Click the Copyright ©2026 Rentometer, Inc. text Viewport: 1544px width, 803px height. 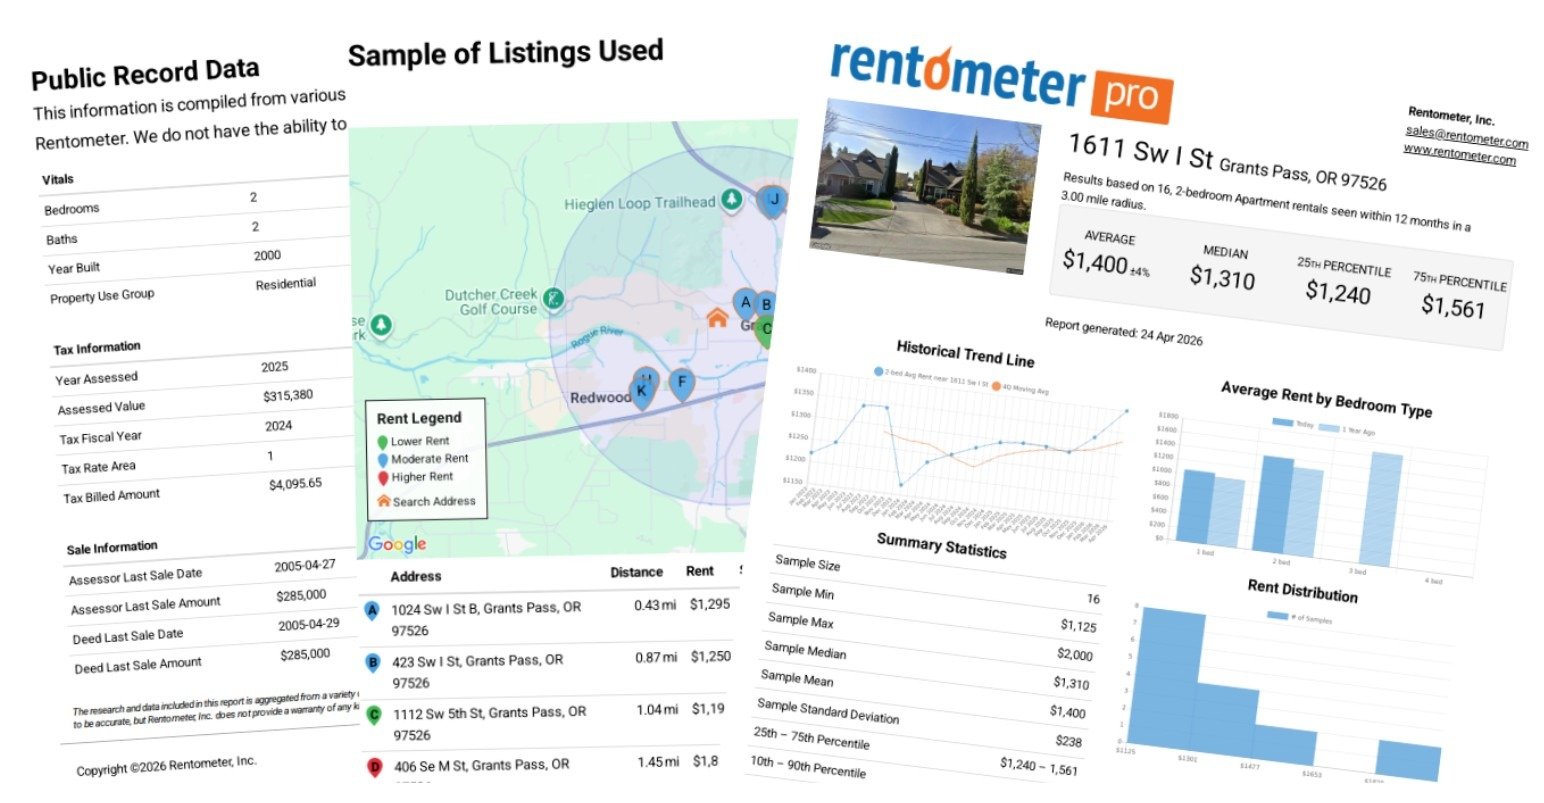click(167, 766)
